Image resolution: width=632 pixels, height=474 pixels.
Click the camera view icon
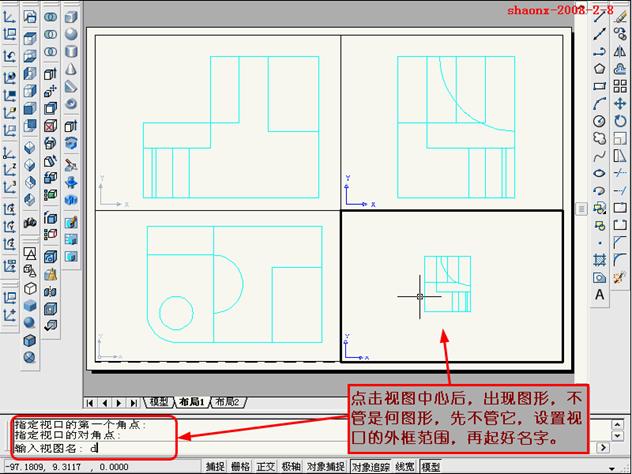pyautogui.click(x=29, y=221)
